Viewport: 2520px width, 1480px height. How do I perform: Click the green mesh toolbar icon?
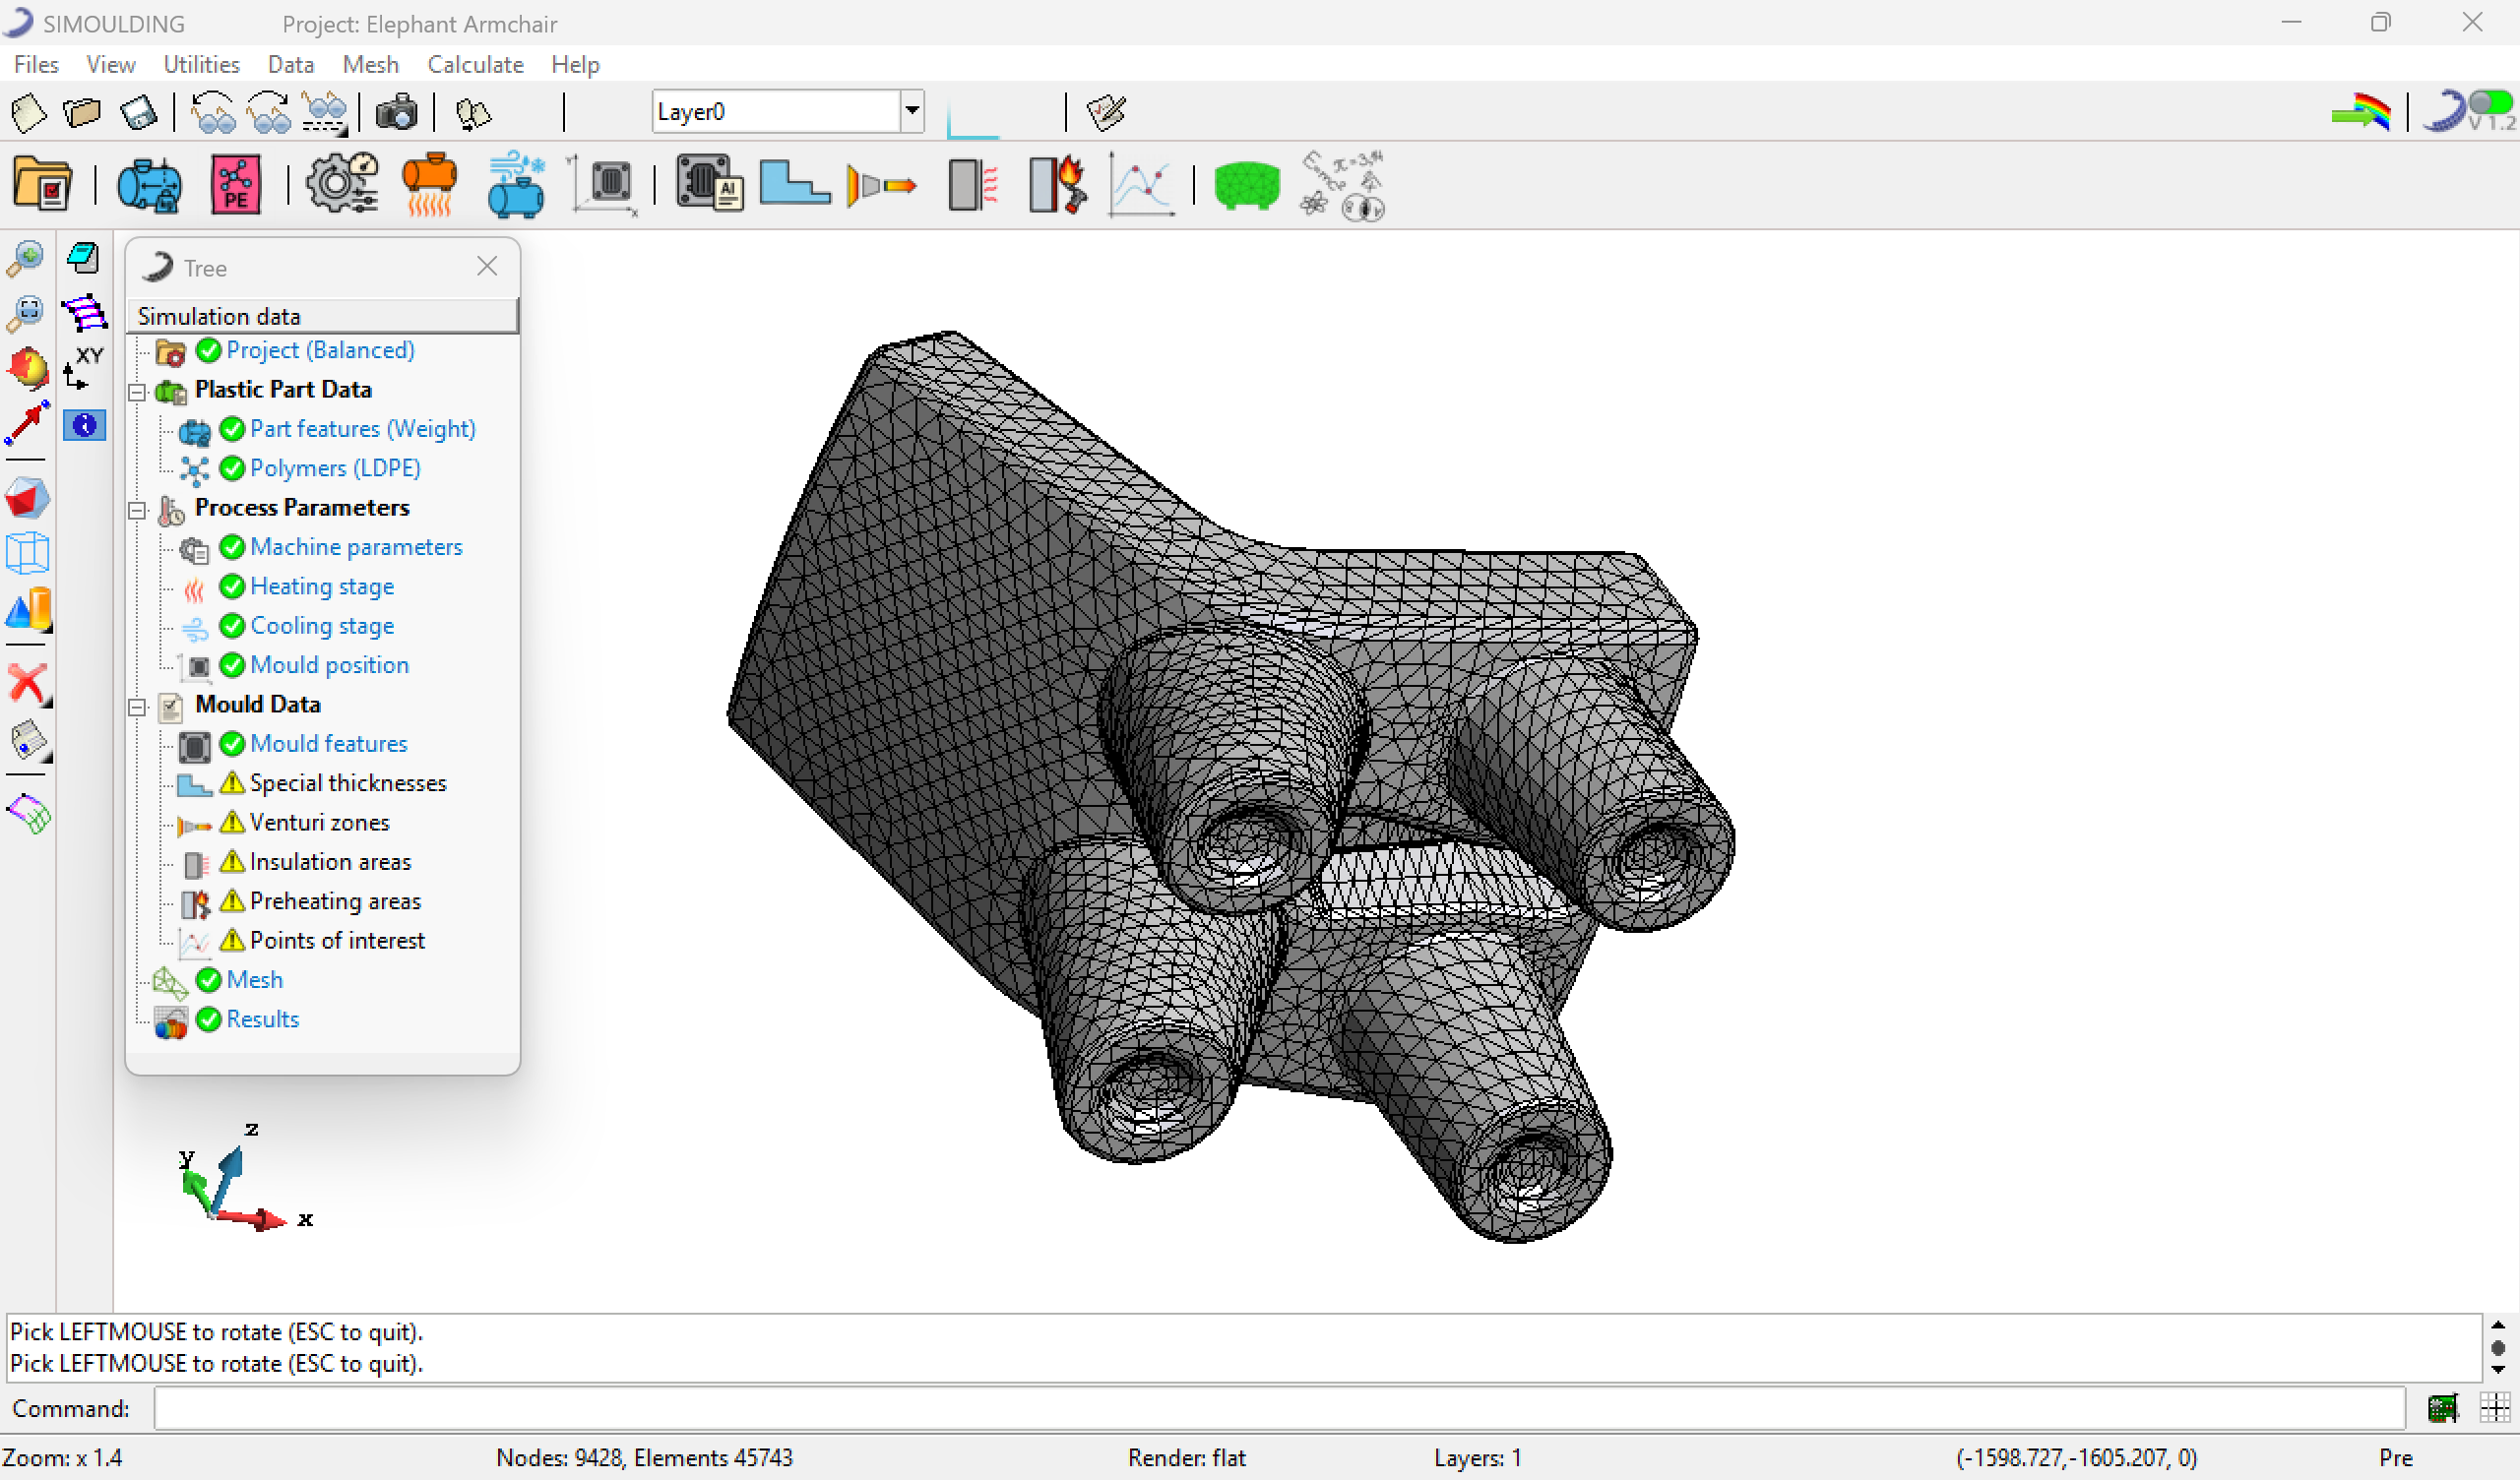(1247, 186)
